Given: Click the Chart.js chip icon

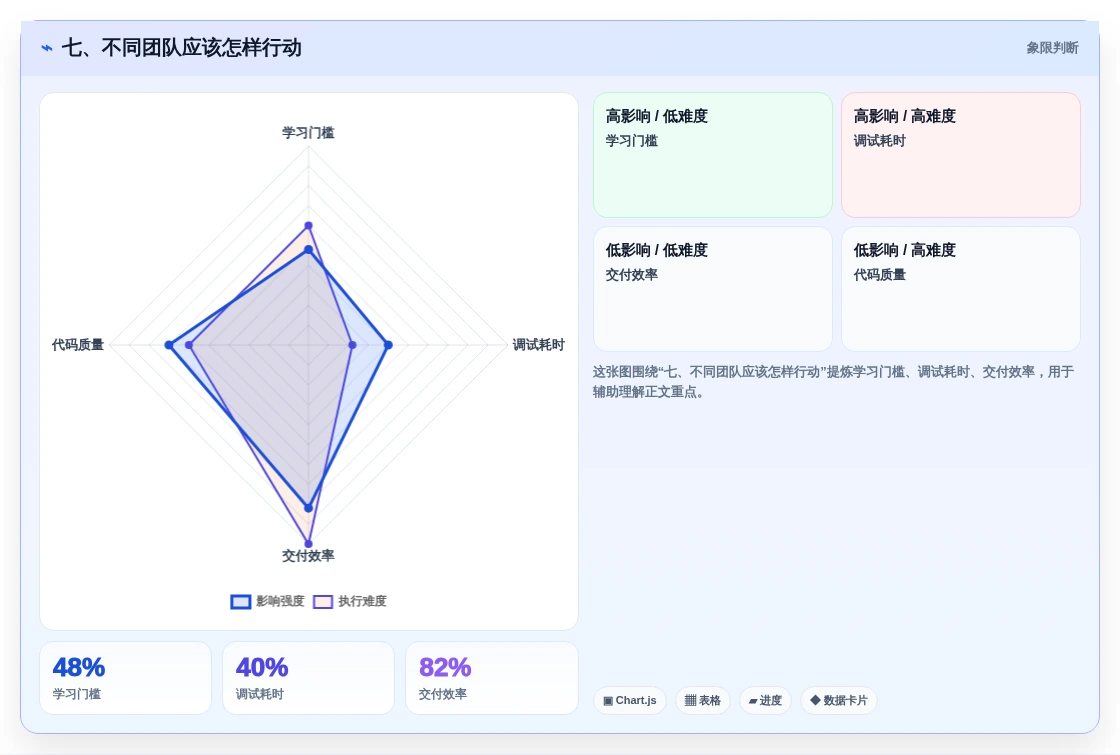Looking at the screenshot, I should [x=608, y=701].
